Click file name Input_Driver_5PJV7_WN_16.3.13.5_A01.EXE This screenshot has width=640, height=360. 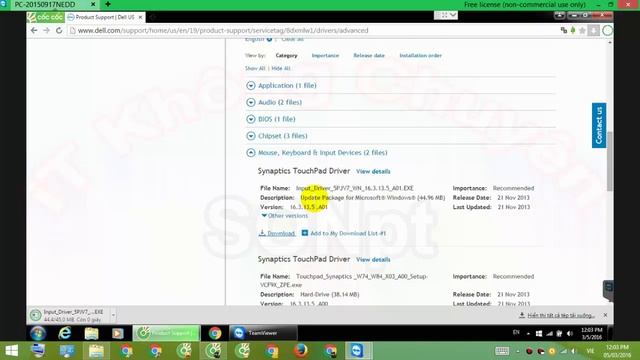pyautogui.click(x=355, y=188)
